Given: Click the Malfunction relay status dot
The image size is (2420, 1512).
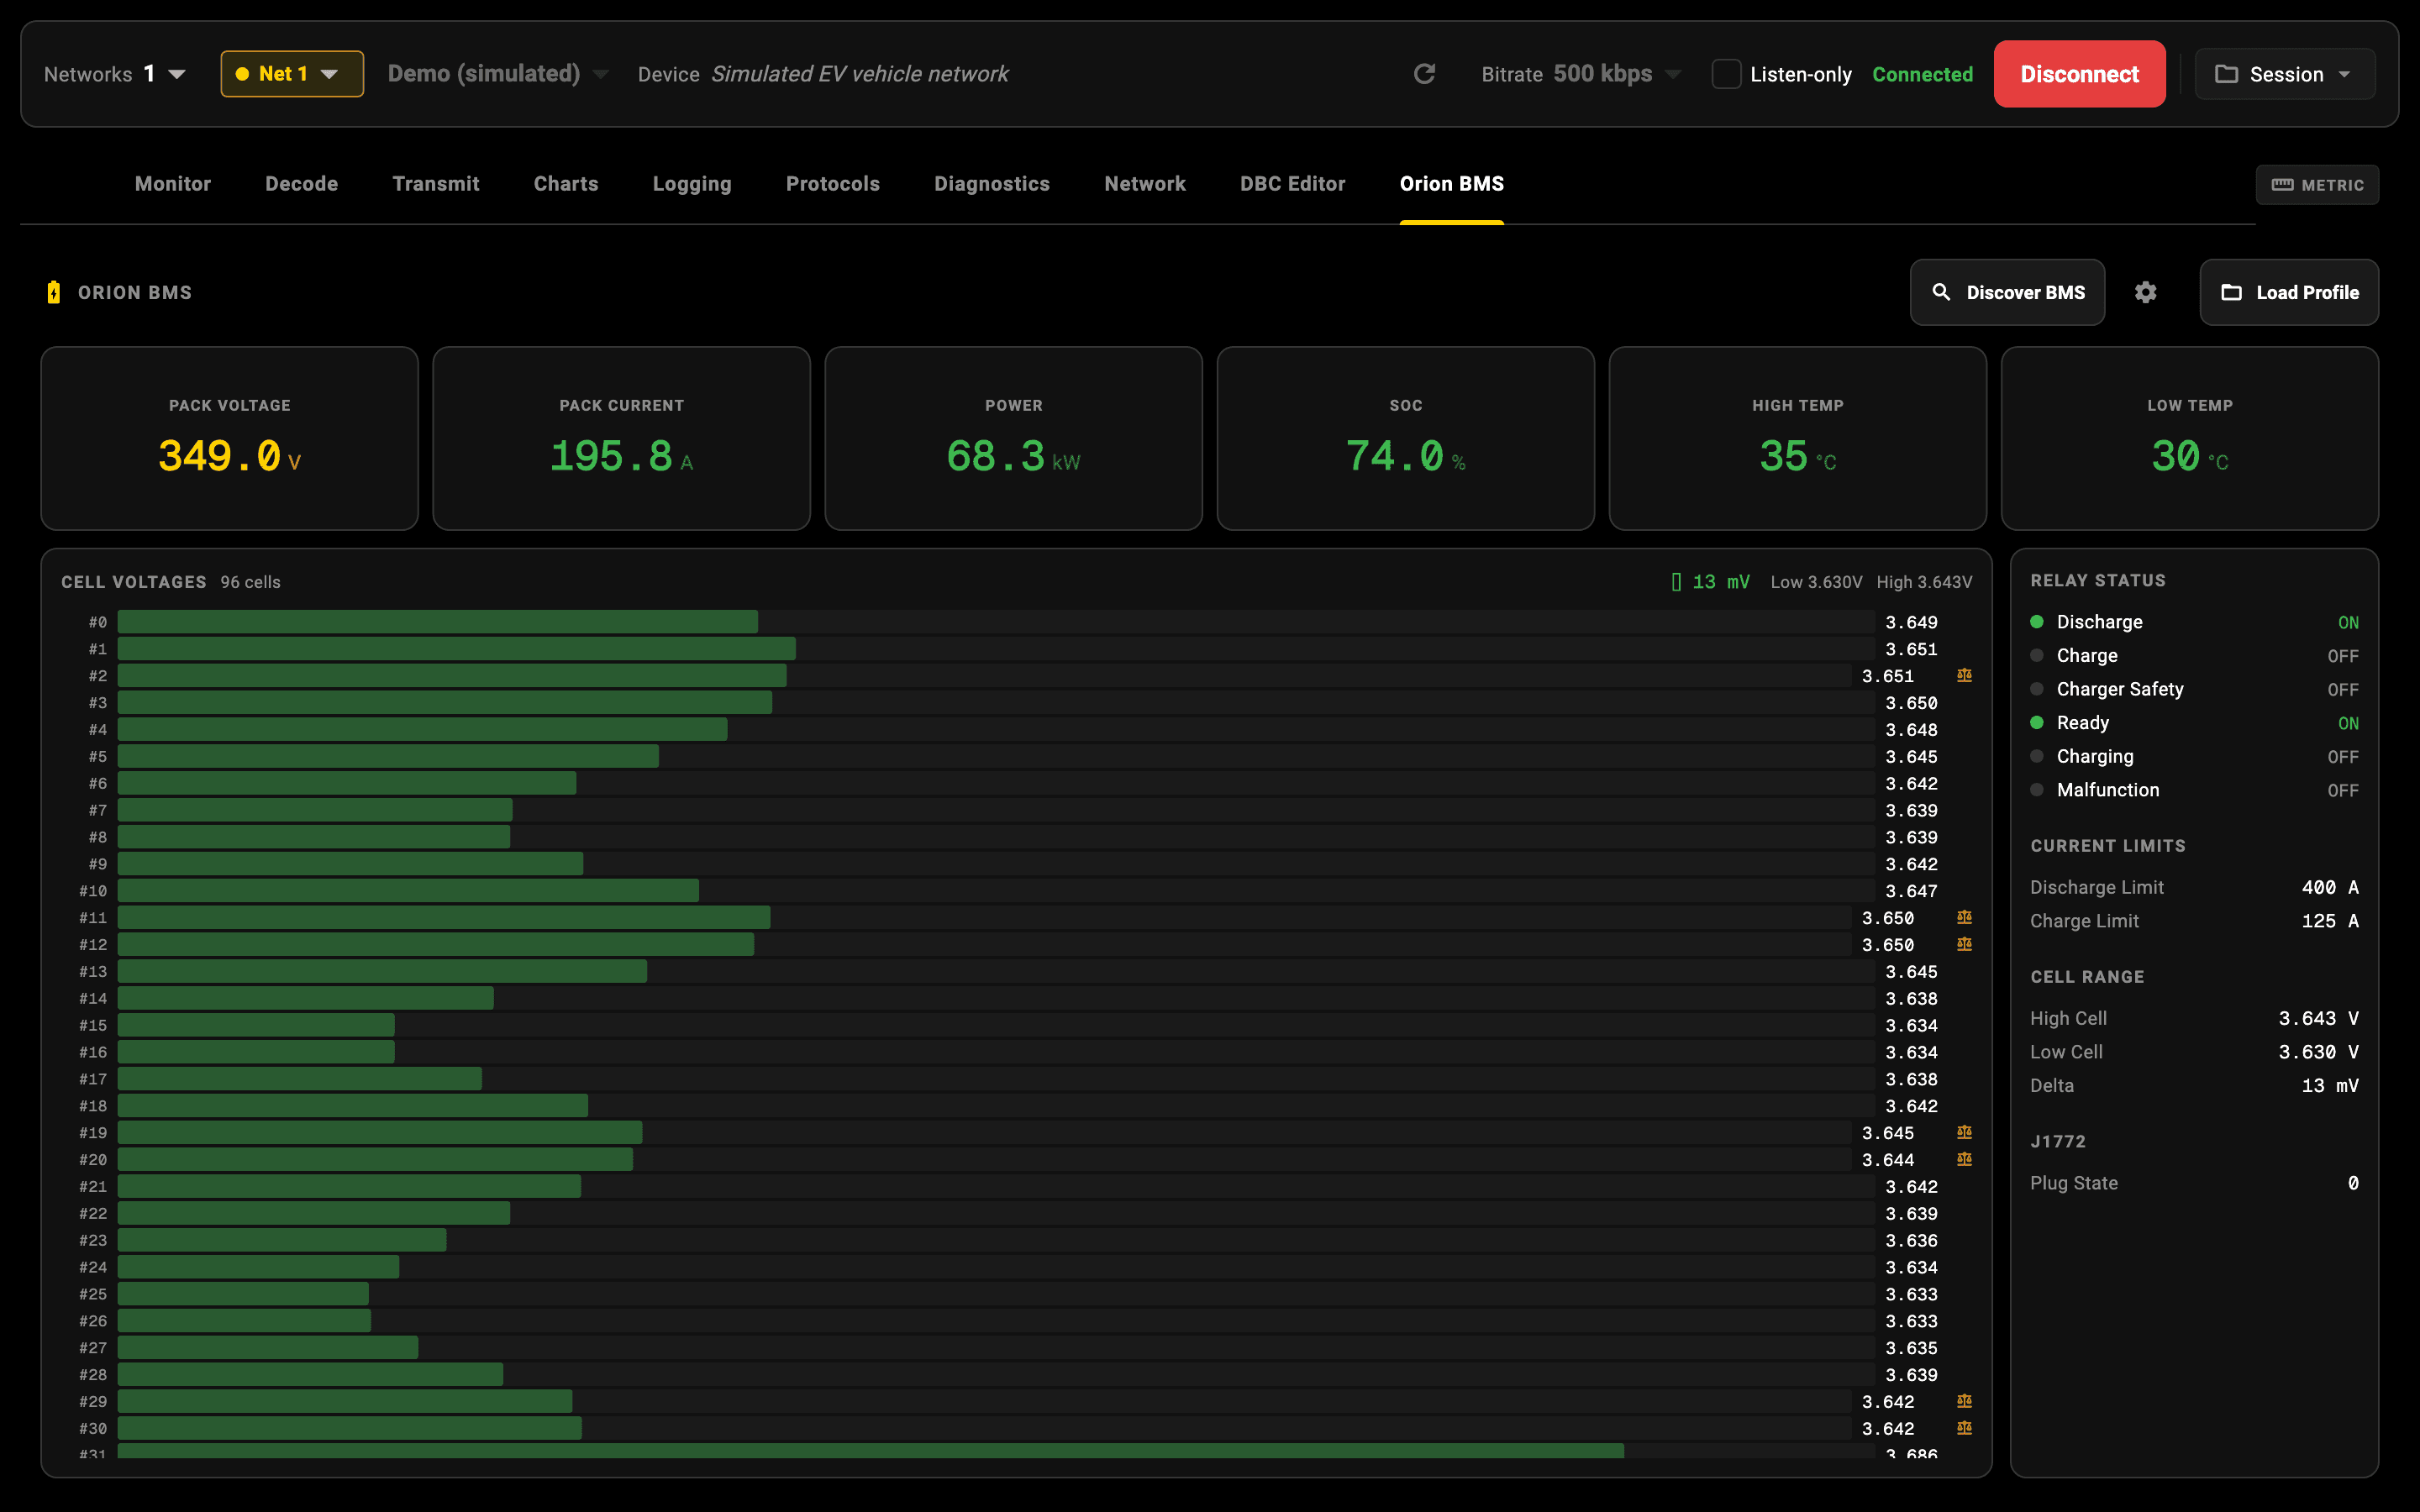Looking at the screenshot, I should coord(2037,790).
